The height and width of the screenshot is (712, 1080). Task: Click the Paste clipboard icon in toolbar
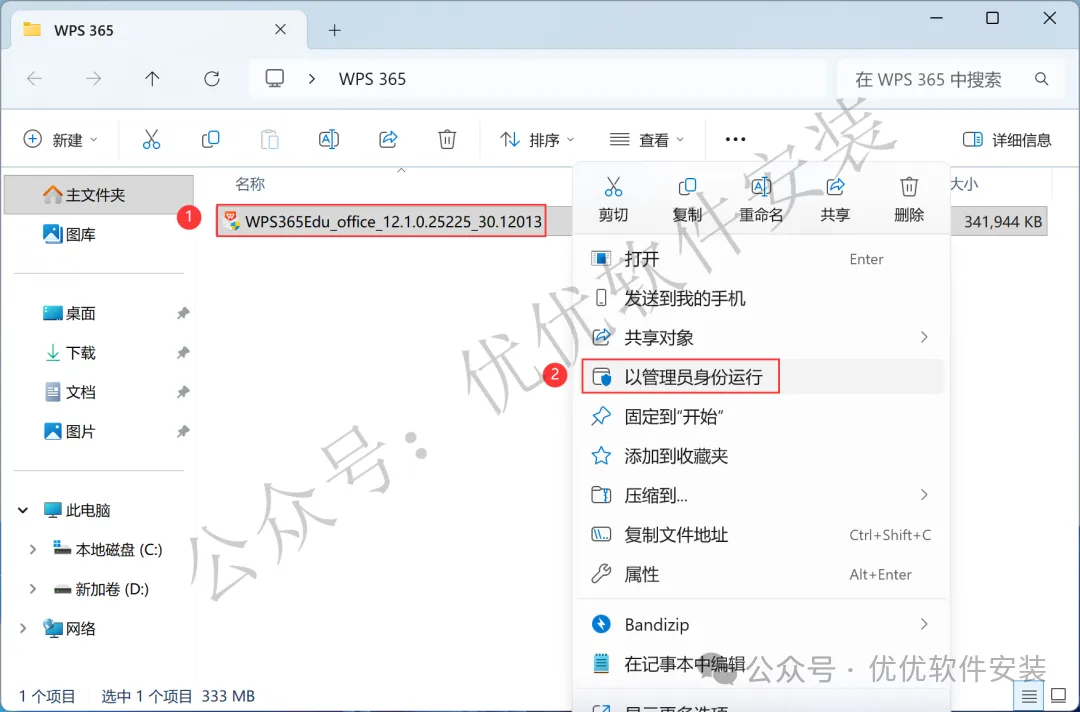tap(270, 140)
